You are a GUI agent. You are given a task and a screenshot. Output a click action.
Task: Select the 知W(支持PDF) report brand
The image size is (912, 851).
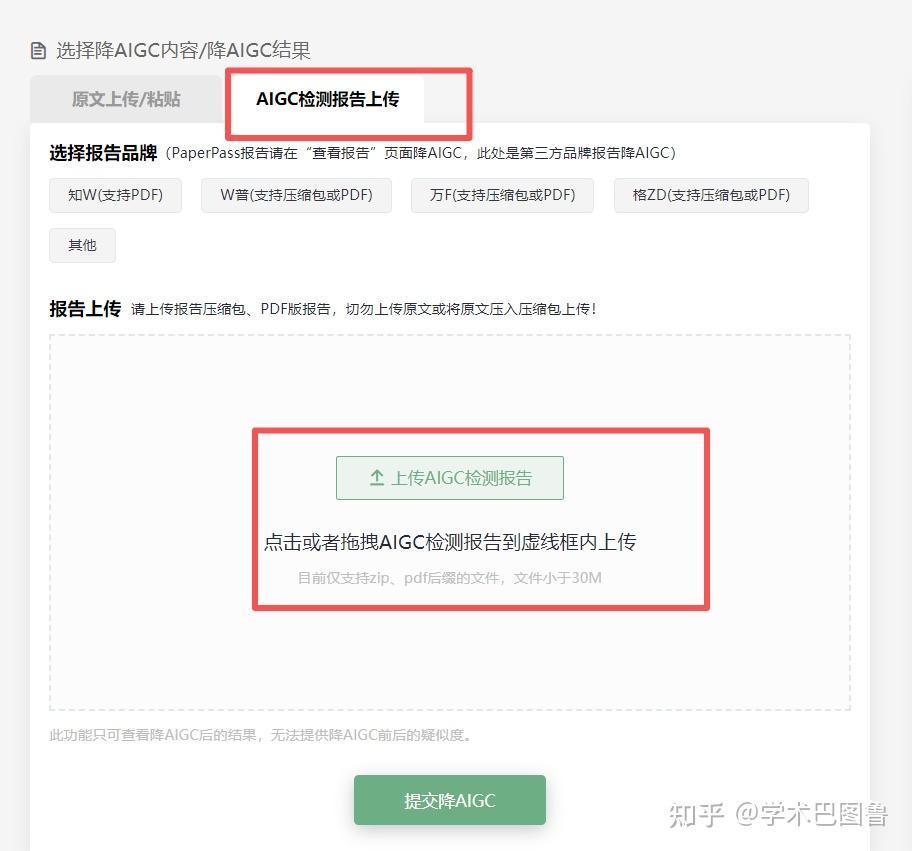point(115,195)
